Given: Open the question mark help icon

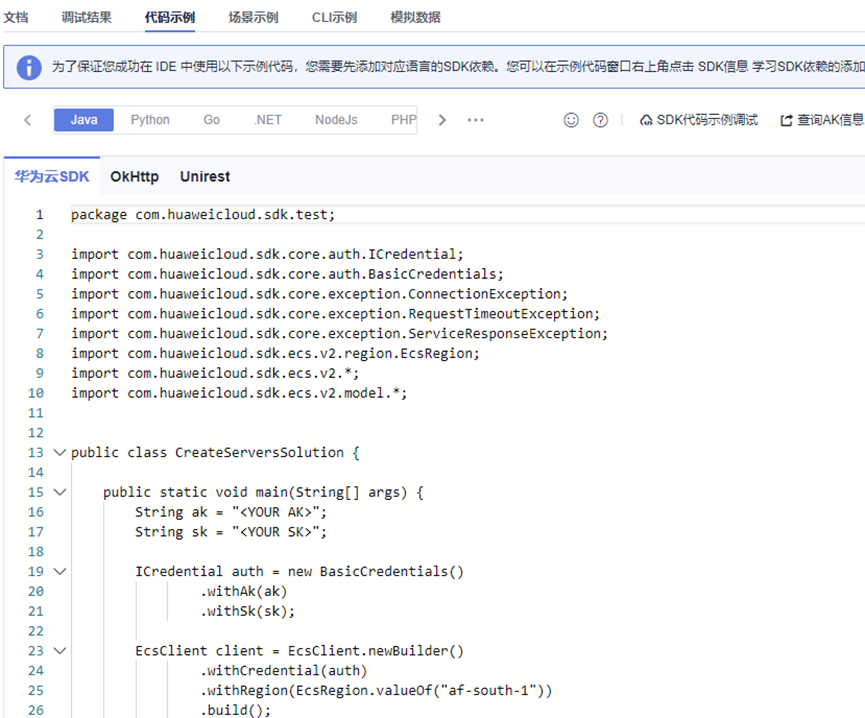Looking at the screenshot, I should pyautogui.click(x=600, y=120).
